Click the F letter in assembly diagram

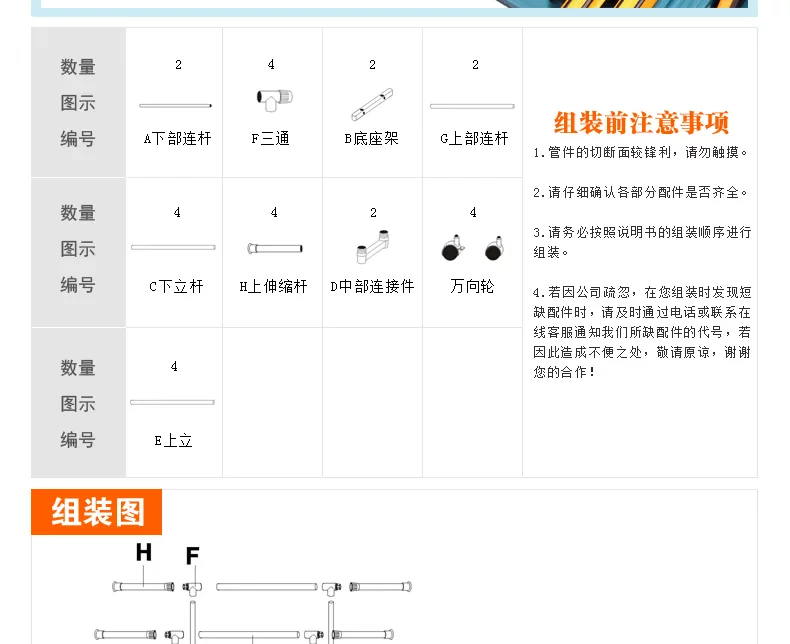point(193,555)
